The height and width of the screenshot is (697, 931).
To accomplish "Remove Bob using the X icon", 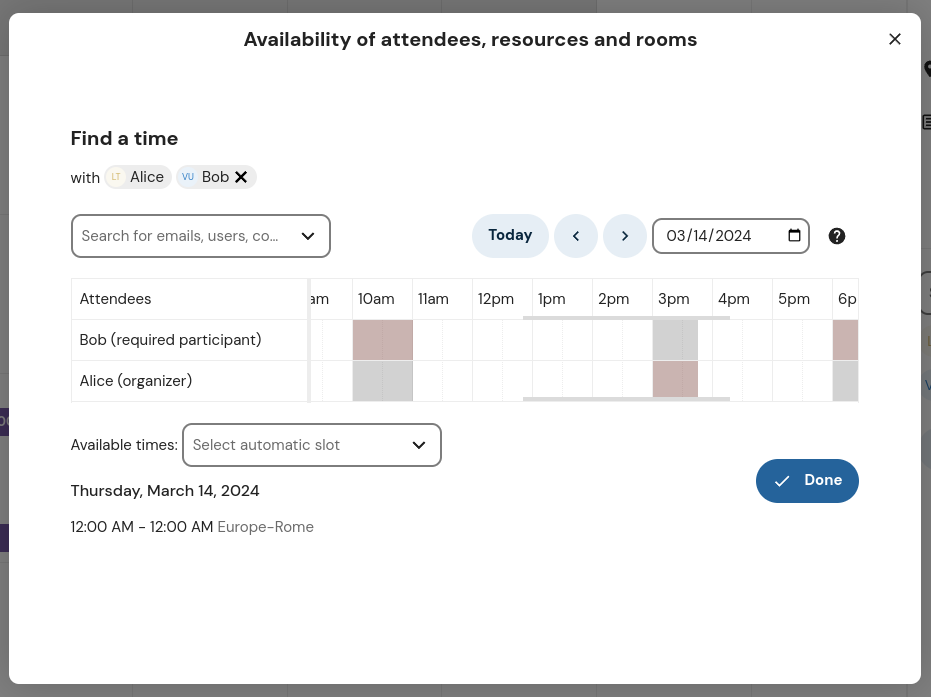I will (x=241, y=177).
